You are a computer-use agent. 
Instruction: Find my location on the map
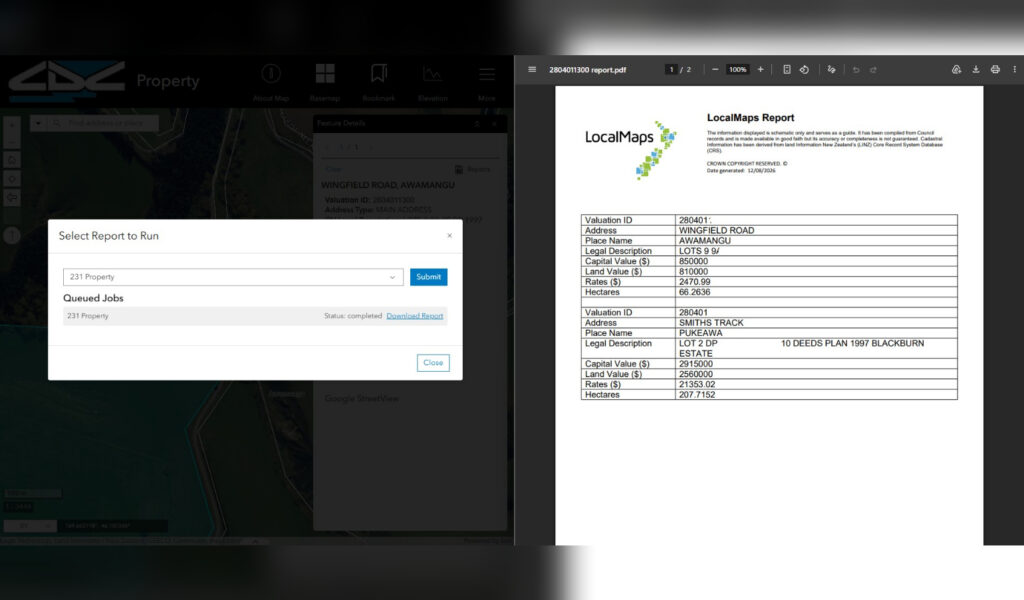[12, 179]
